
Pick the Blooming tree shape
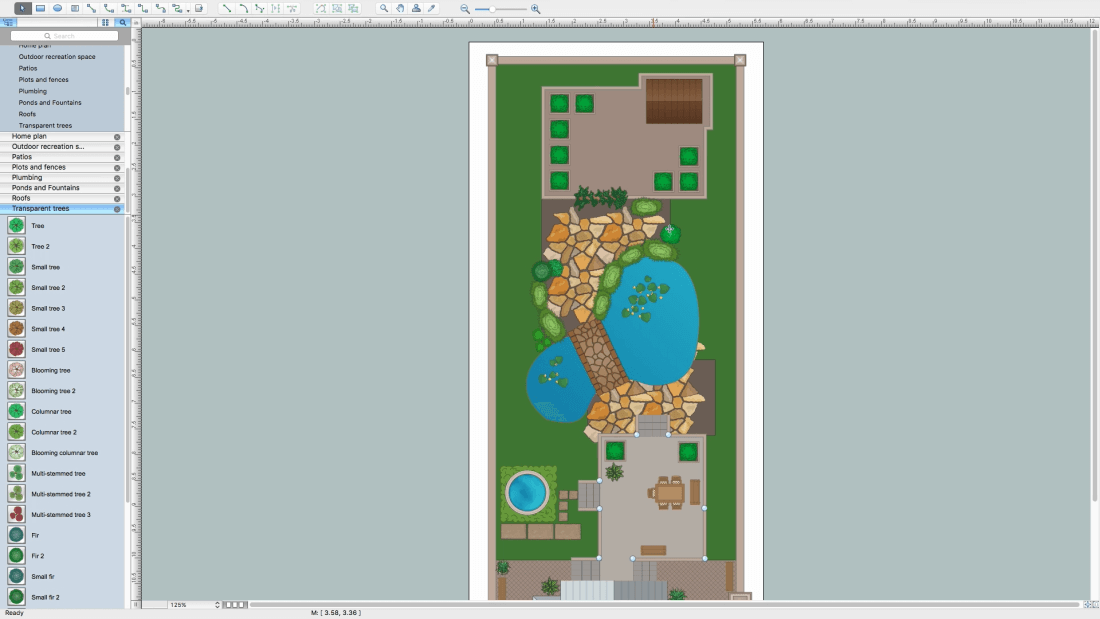click(51, 370)
